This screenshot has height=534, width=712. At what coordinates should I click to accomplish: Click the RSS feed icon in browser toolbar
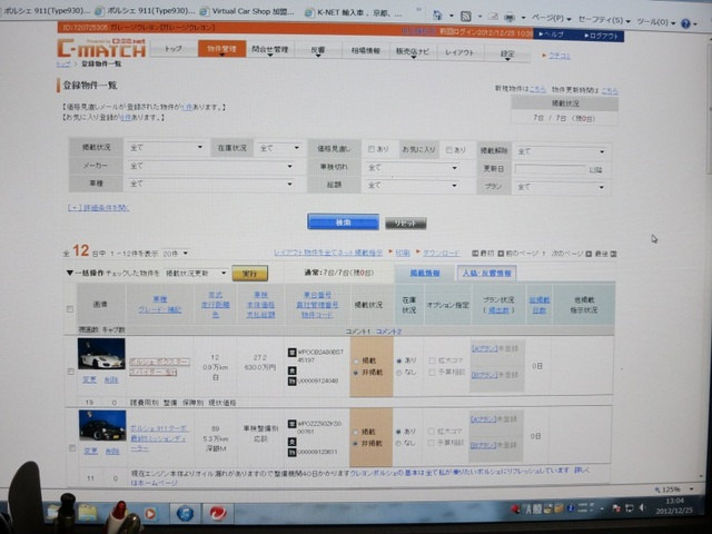(x=465, y=16)
